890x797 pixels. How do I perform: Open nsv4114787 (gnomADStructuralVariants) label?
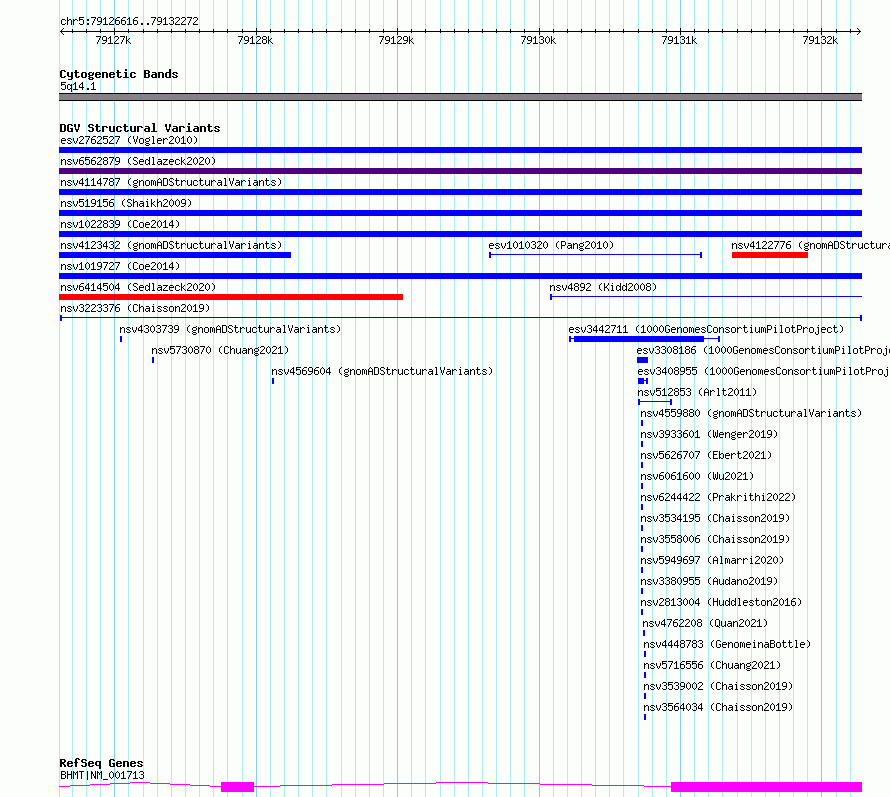click(x=171, y=182)
